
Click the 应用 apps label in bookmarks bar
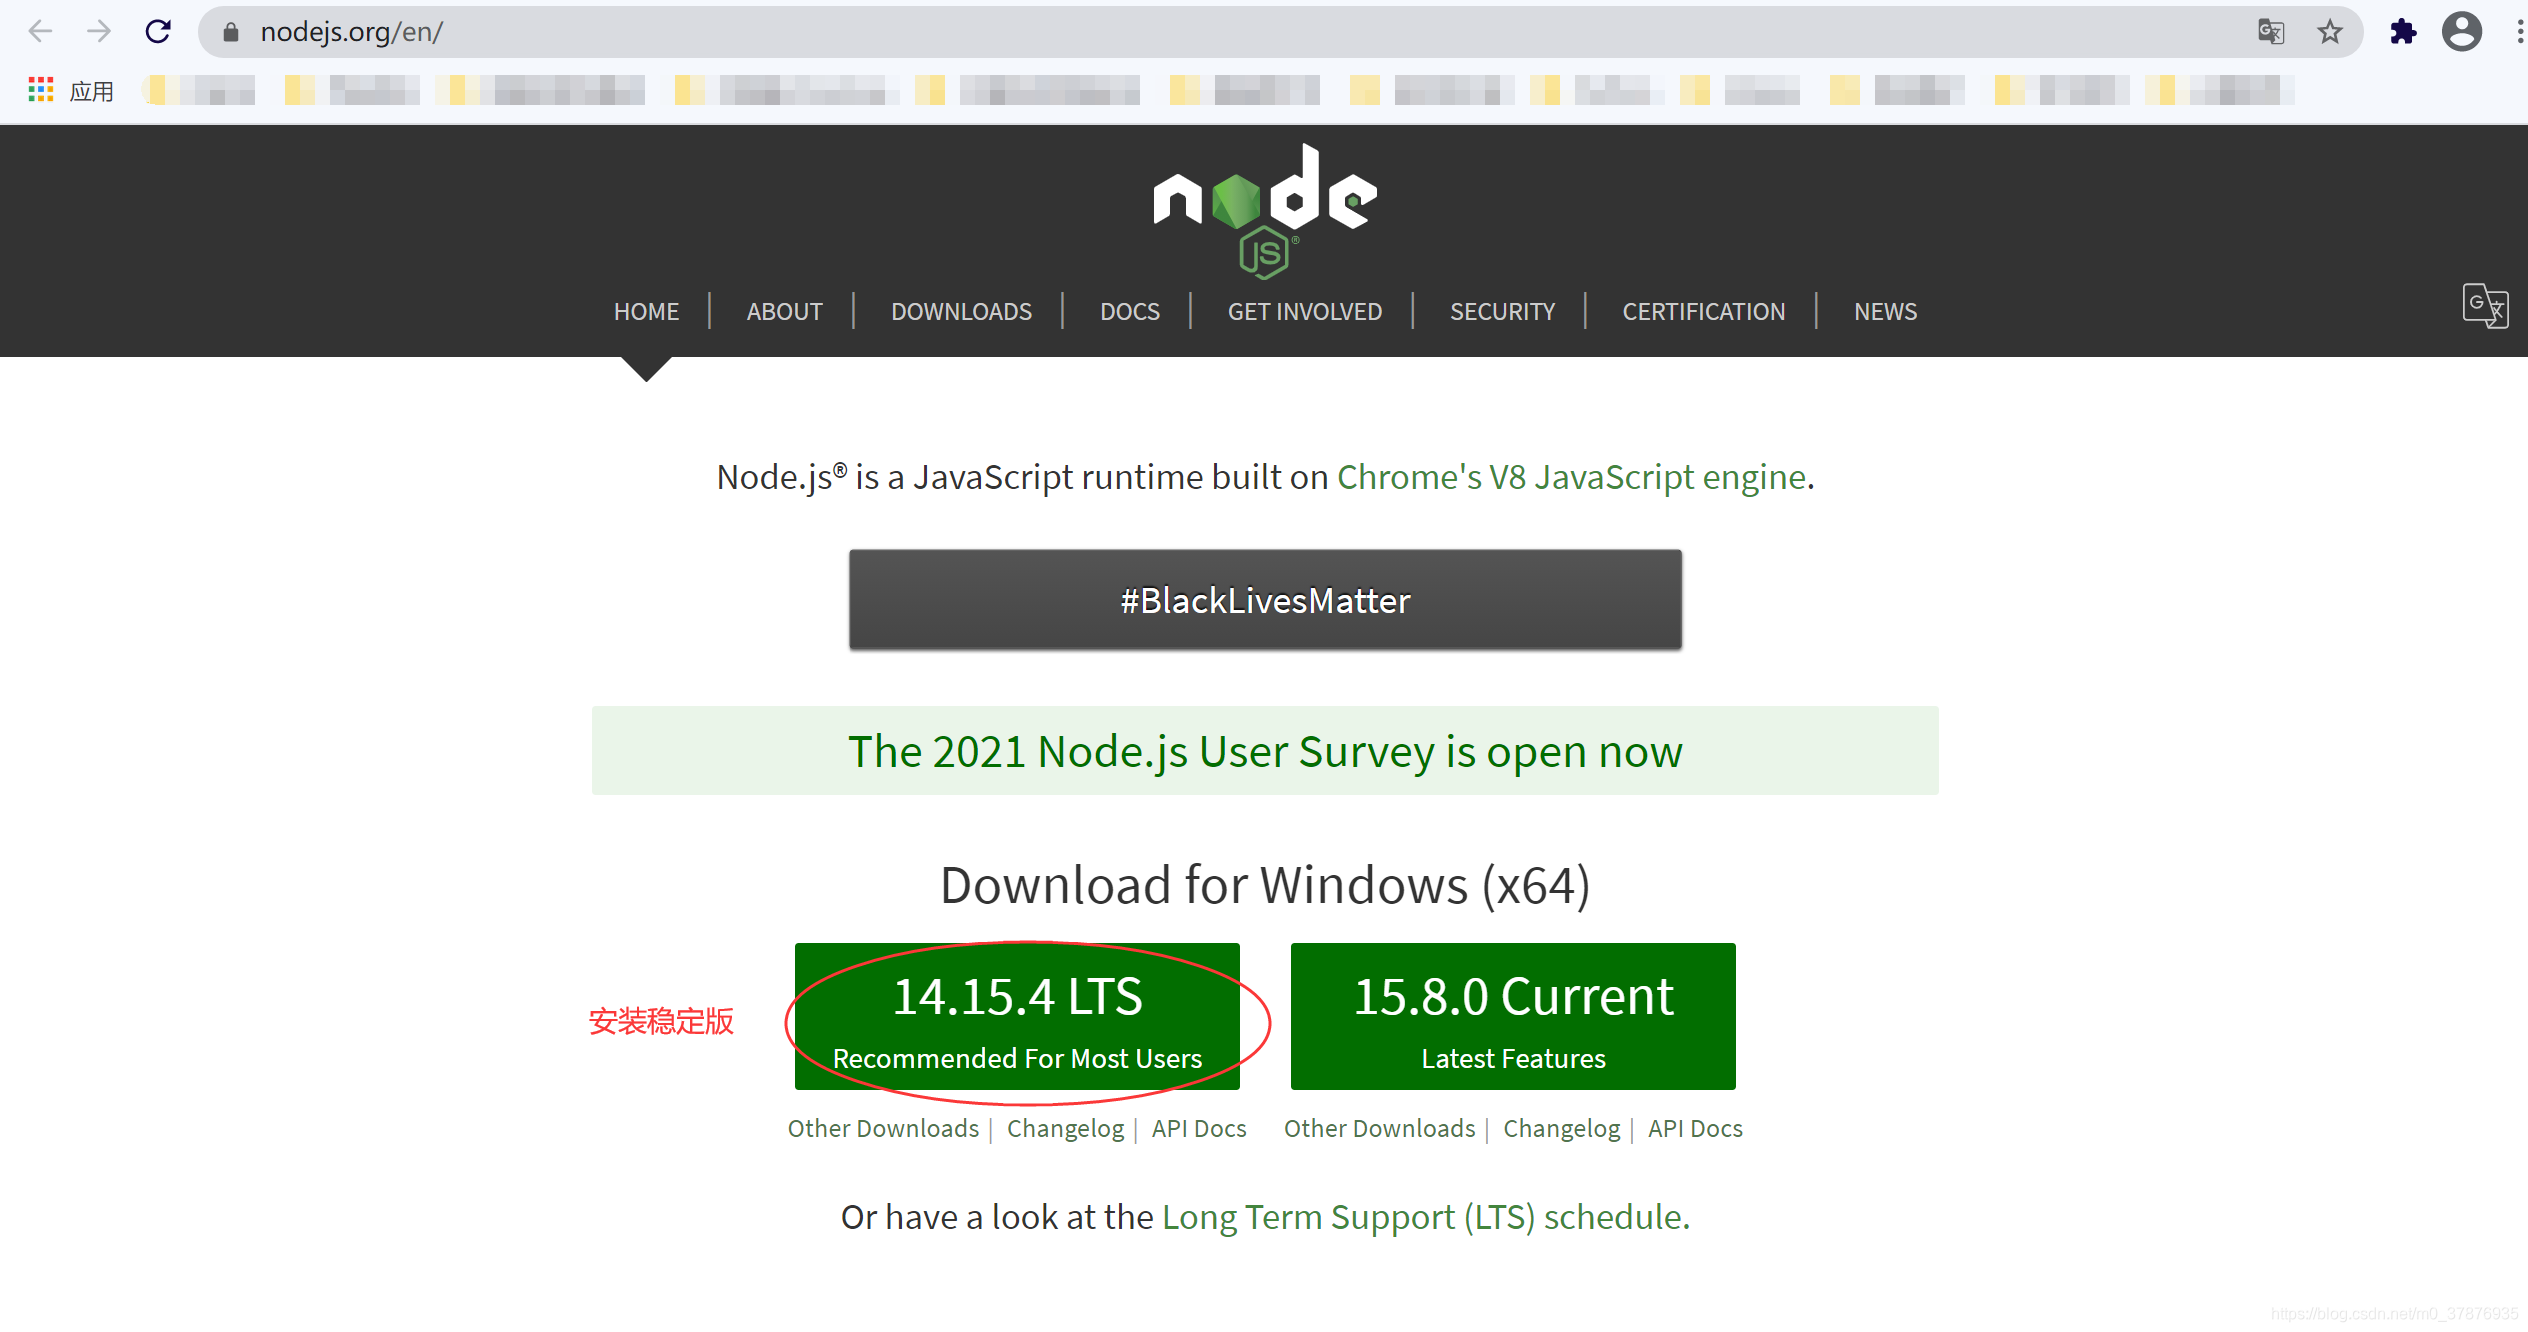point(91,91)
